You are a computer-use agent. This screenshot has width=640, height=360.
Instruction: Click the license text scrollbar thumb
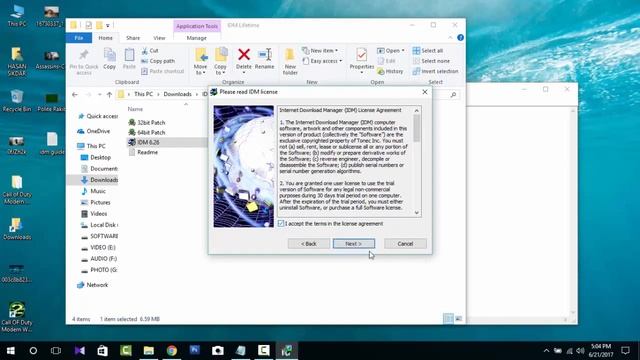tap(417, 128)
